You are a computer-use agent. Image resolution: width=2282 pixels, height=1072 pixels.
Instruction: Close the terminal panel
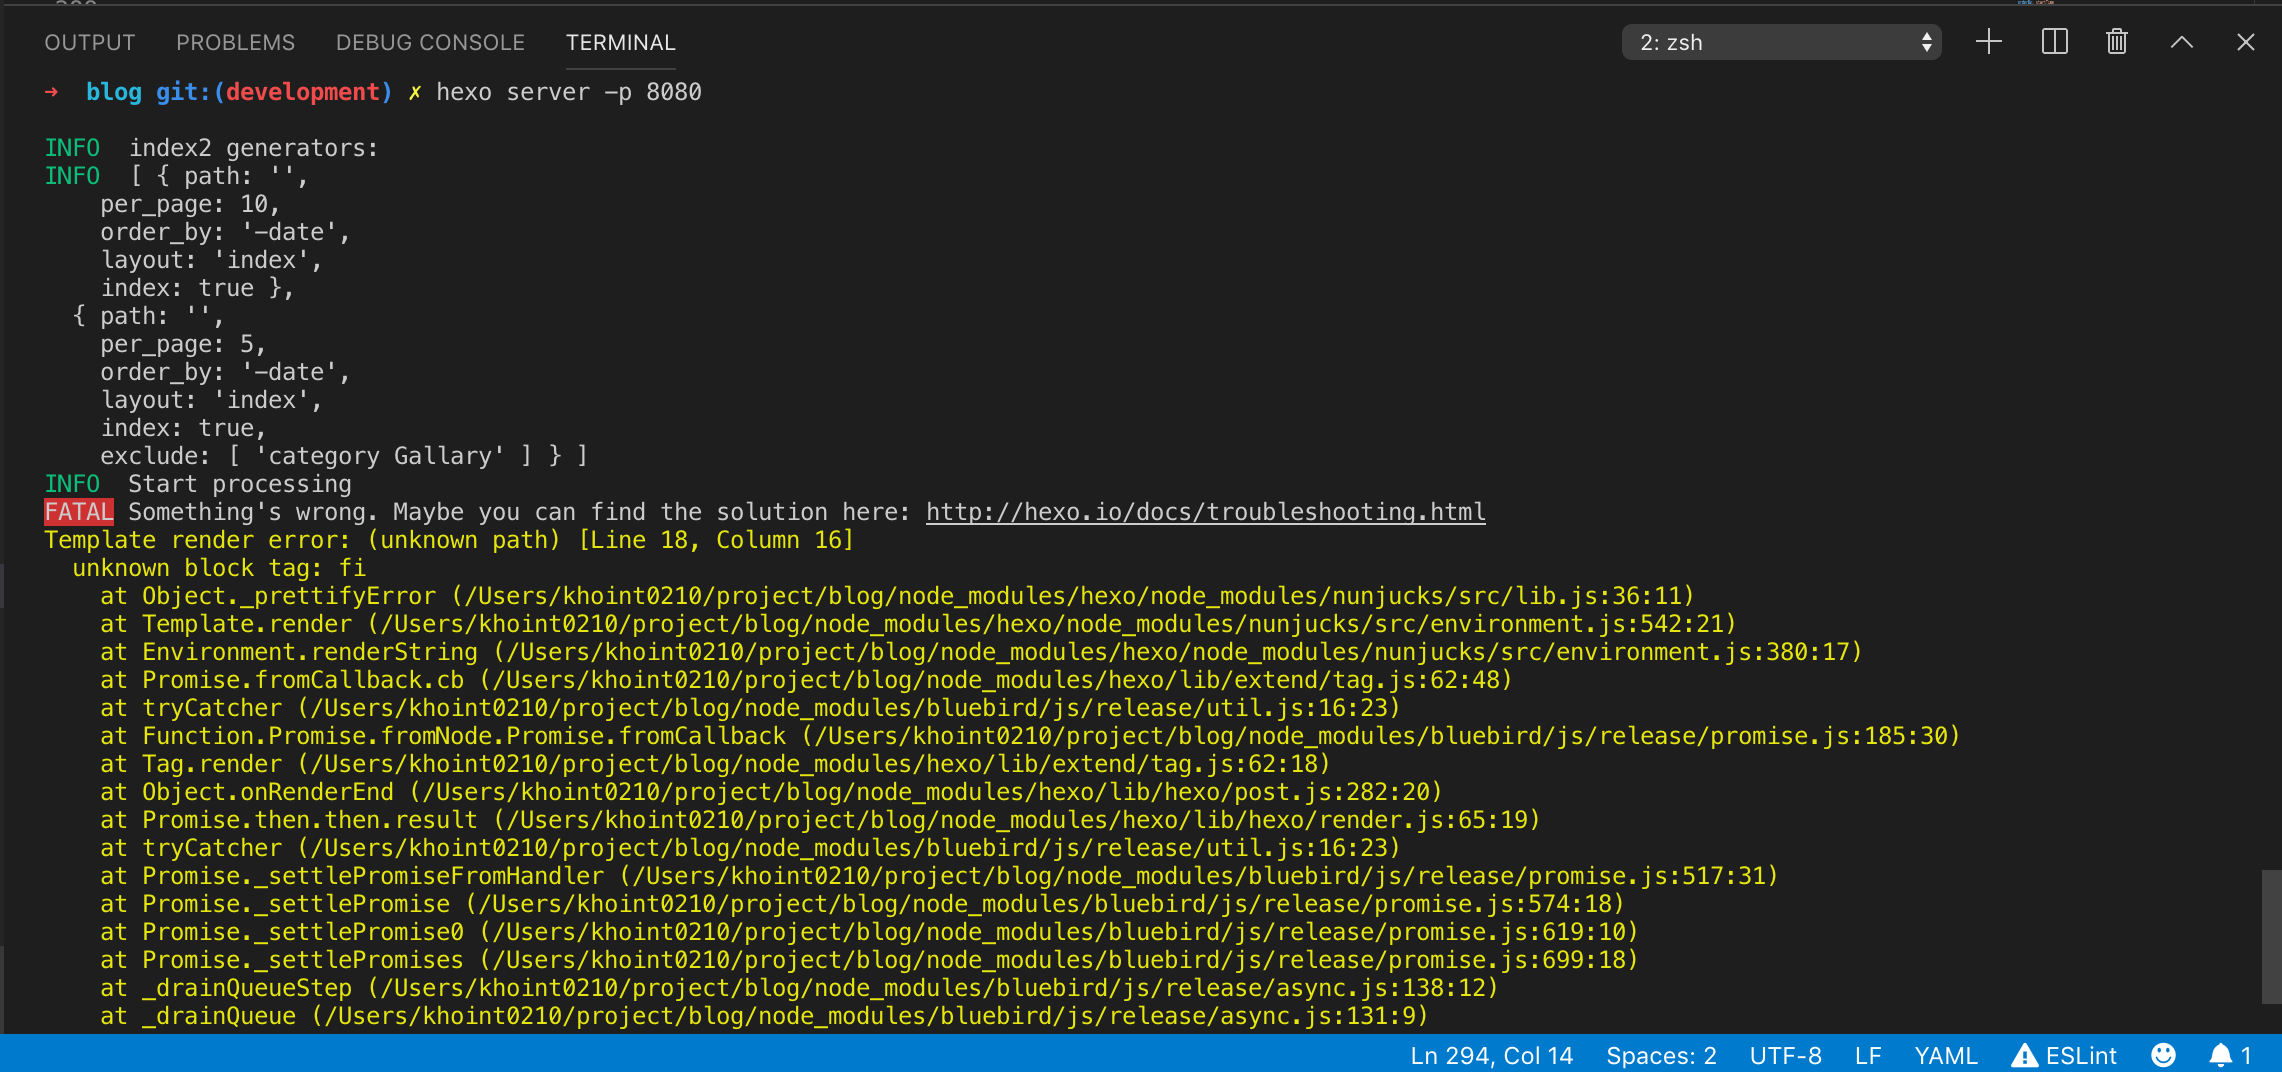[x=2246, y=42]
